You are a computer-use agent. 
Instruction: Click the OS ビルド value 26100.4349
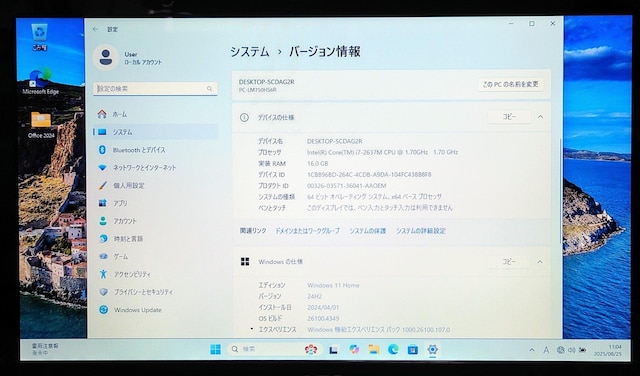point(323,318)
